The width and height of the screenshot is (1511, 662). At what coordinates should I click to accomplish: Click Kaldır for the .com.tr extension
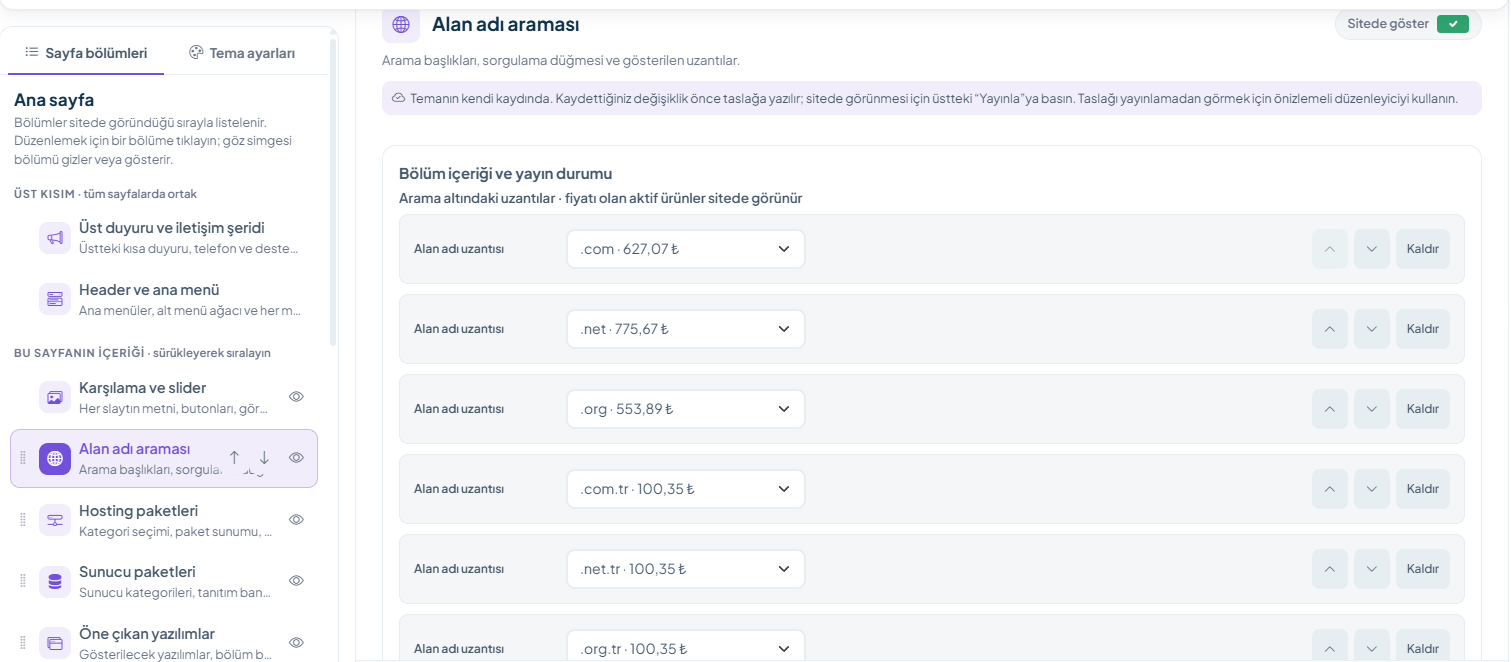pyautogui.click(x=1423, y=489)
